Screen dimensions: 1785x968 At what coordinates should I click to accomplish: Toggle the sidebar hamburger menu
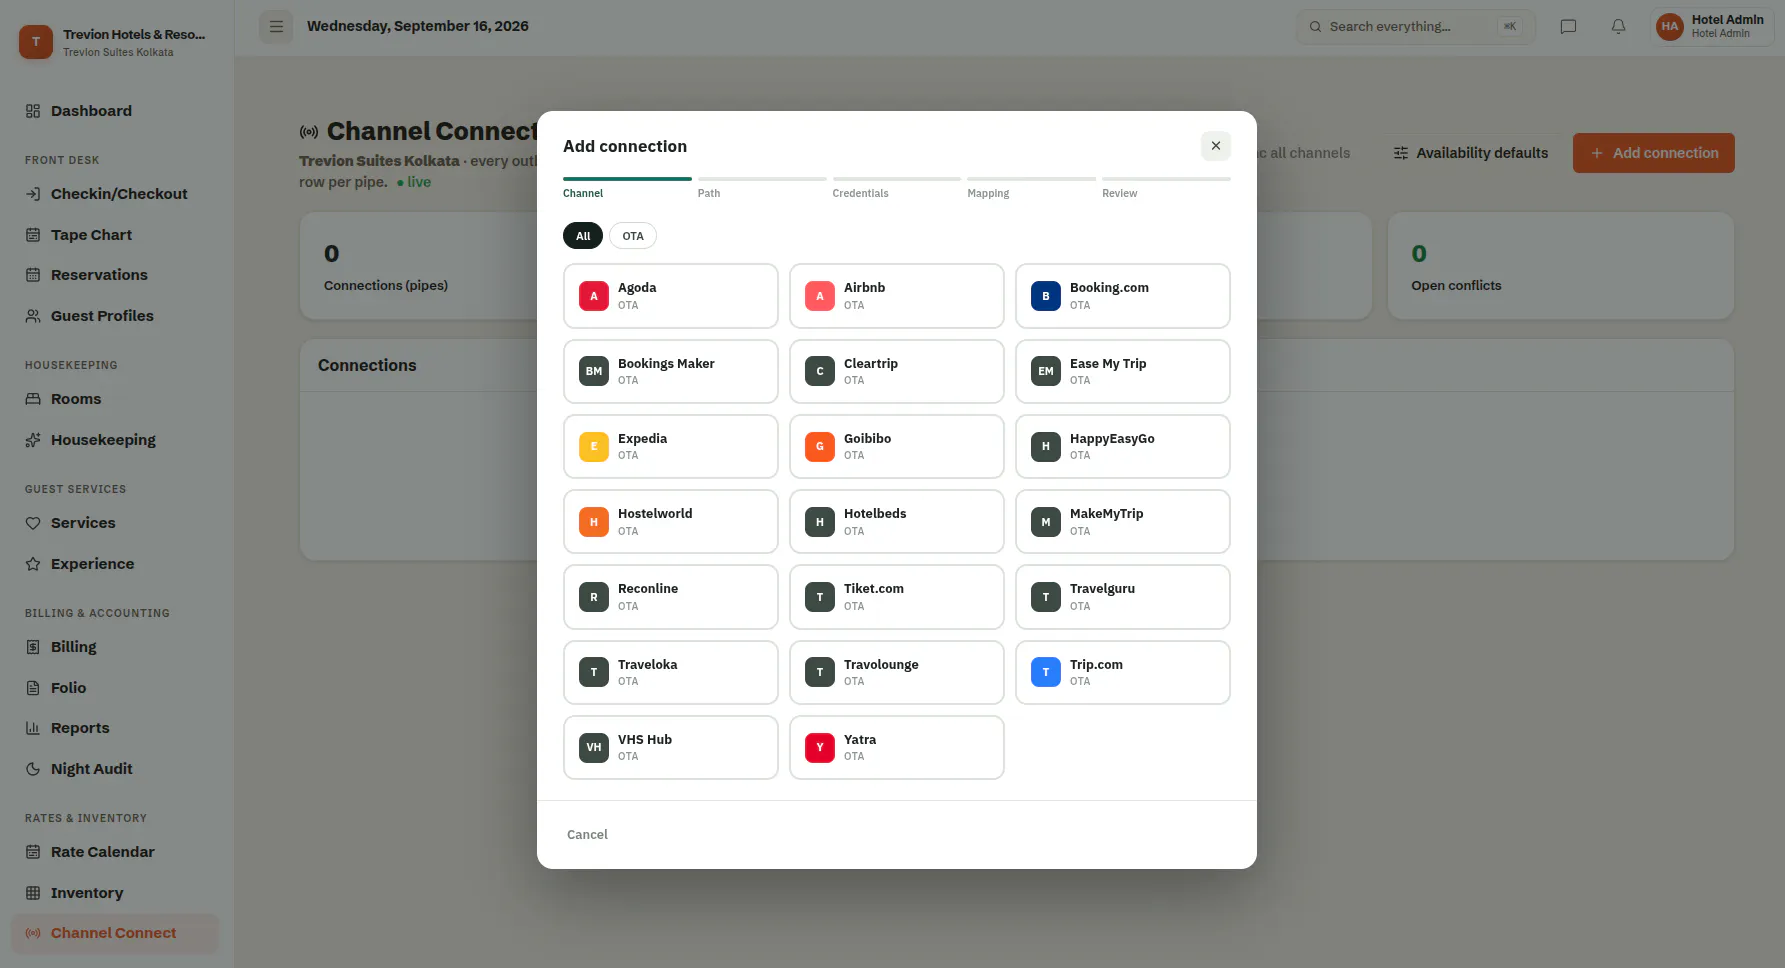[276, 27]
